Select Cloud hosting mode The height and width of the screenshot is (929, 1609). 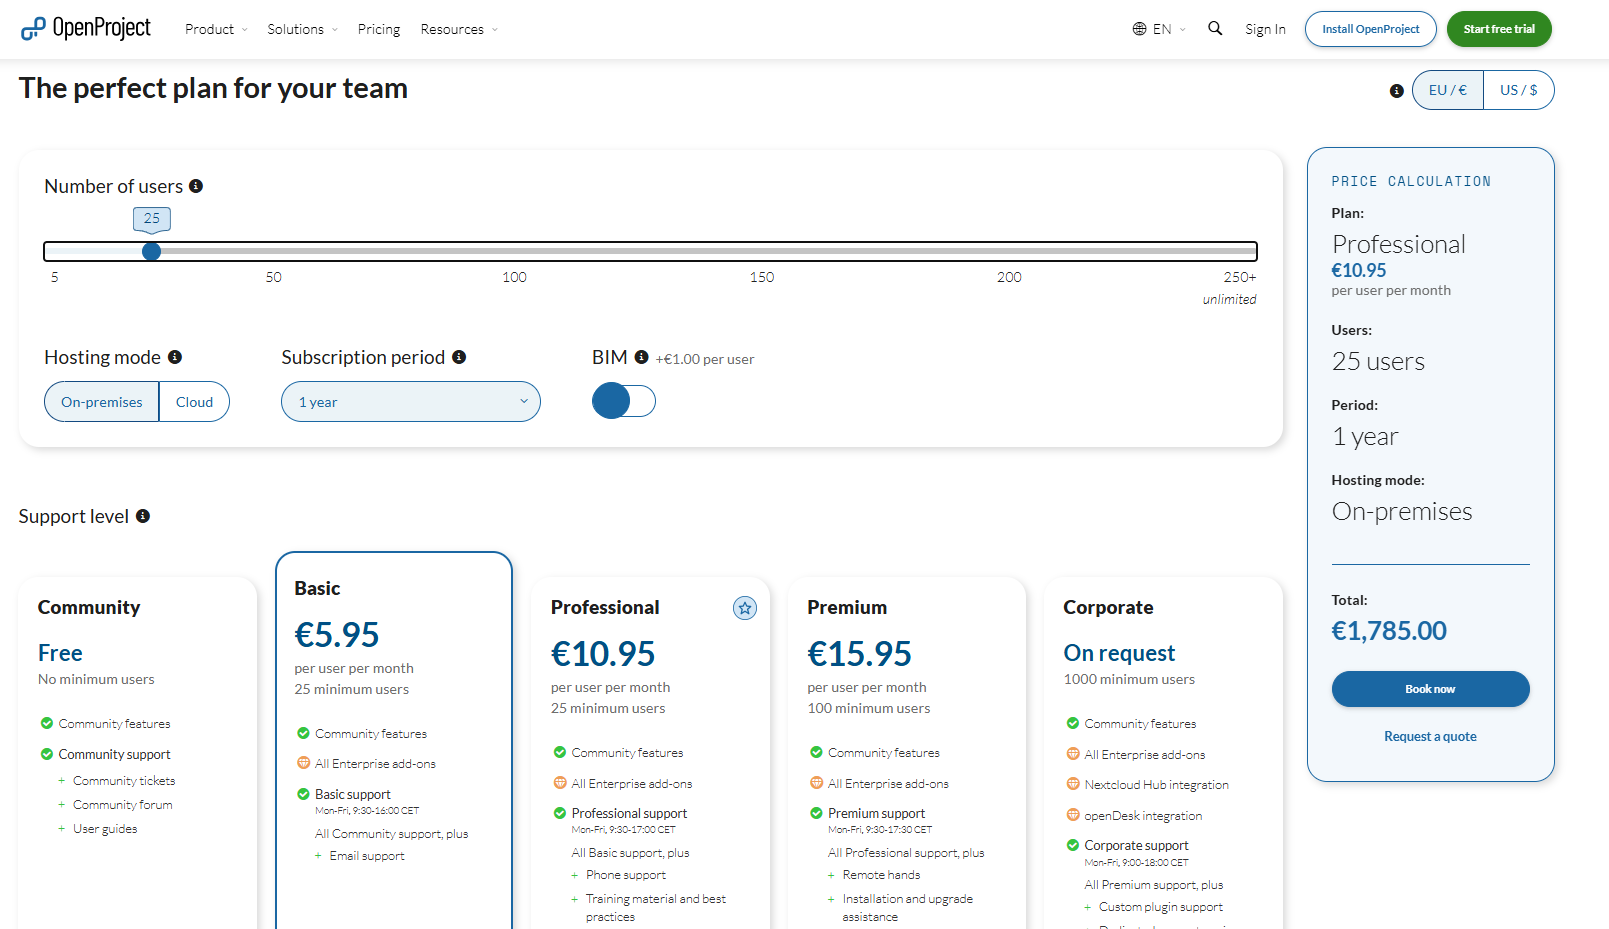[194, 402]
